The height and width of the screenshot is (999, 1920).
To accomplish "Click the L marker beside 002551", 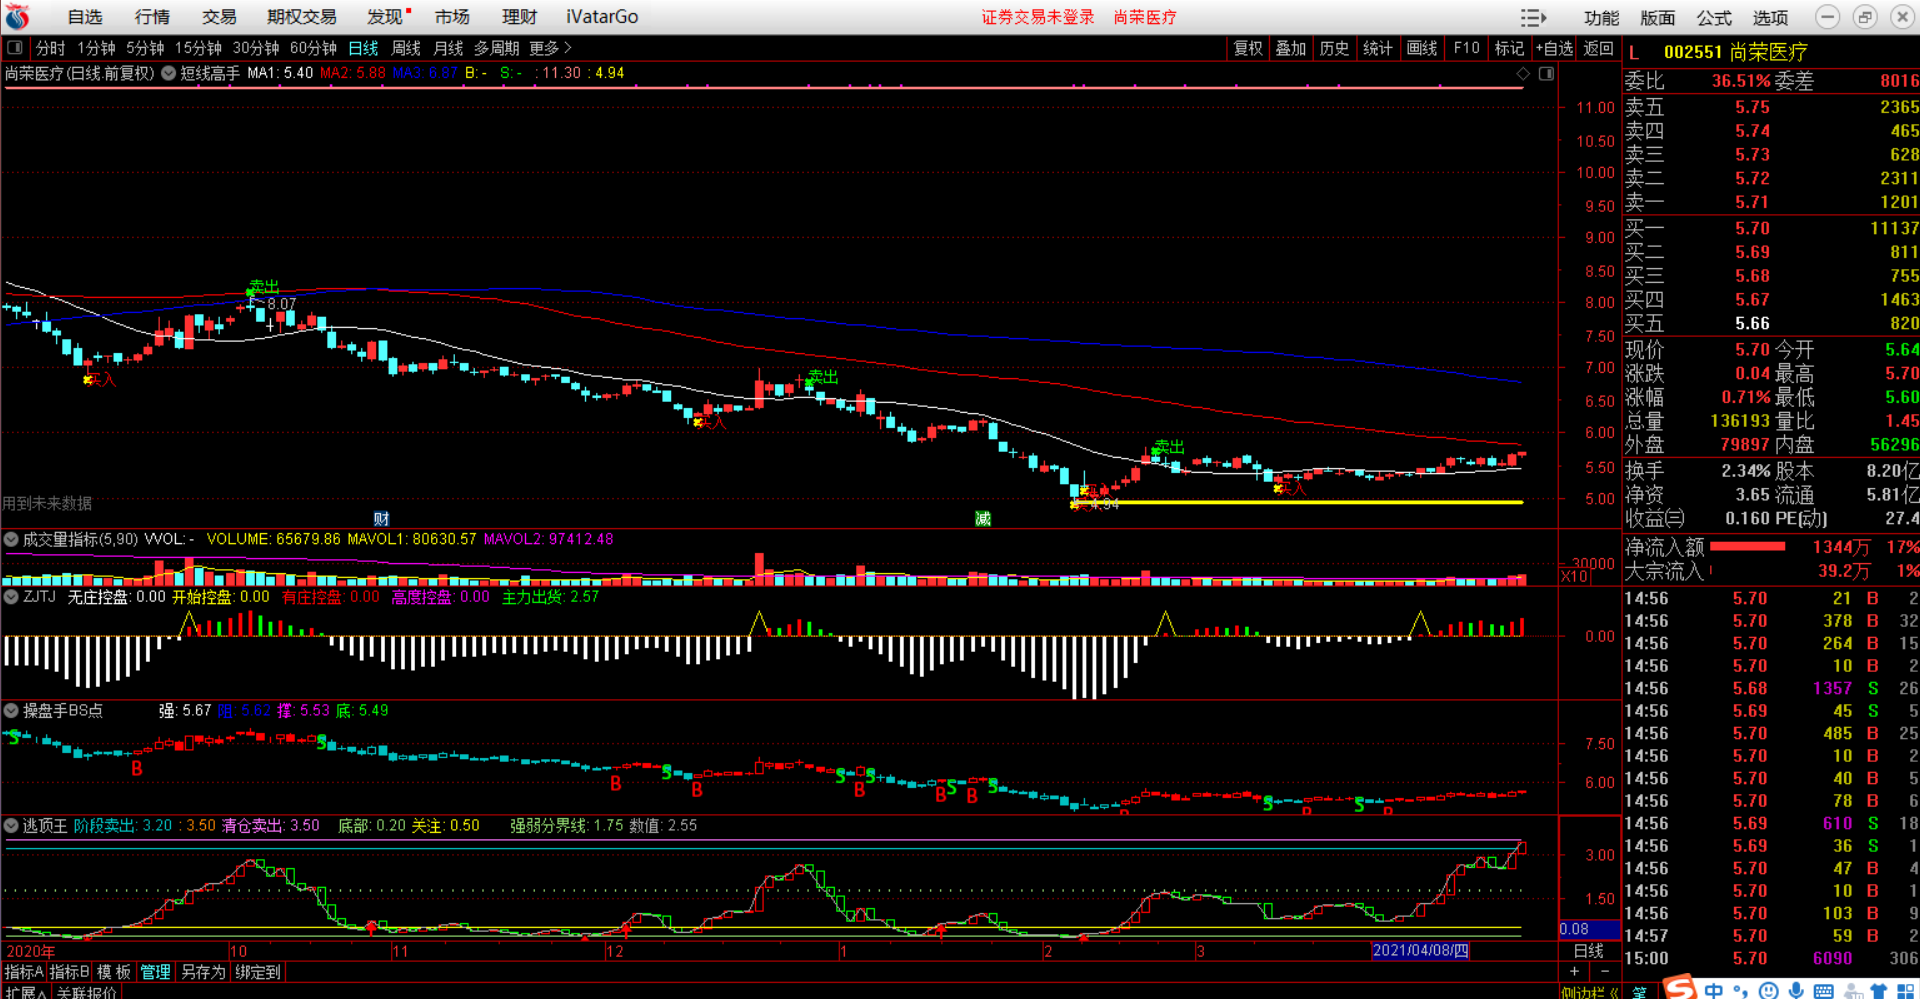I will pos(1634,53).
